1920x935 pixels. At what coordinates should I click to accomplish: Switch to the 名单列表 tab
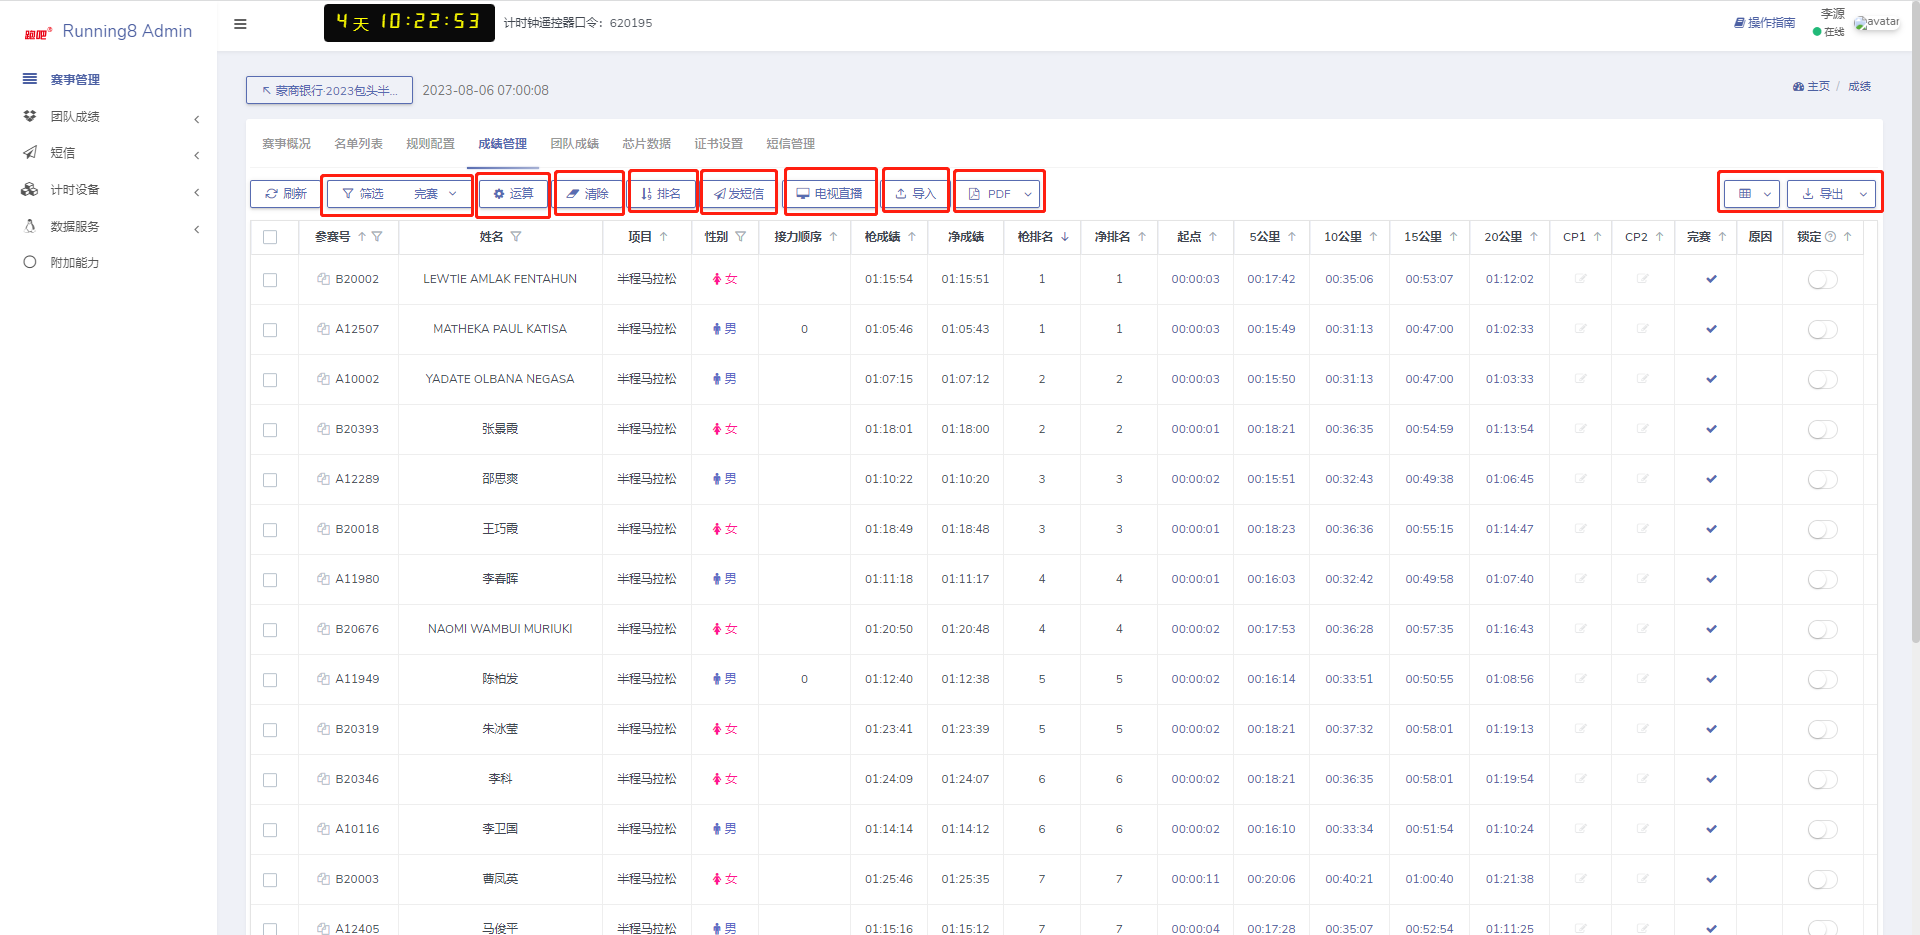pos(358,144)
